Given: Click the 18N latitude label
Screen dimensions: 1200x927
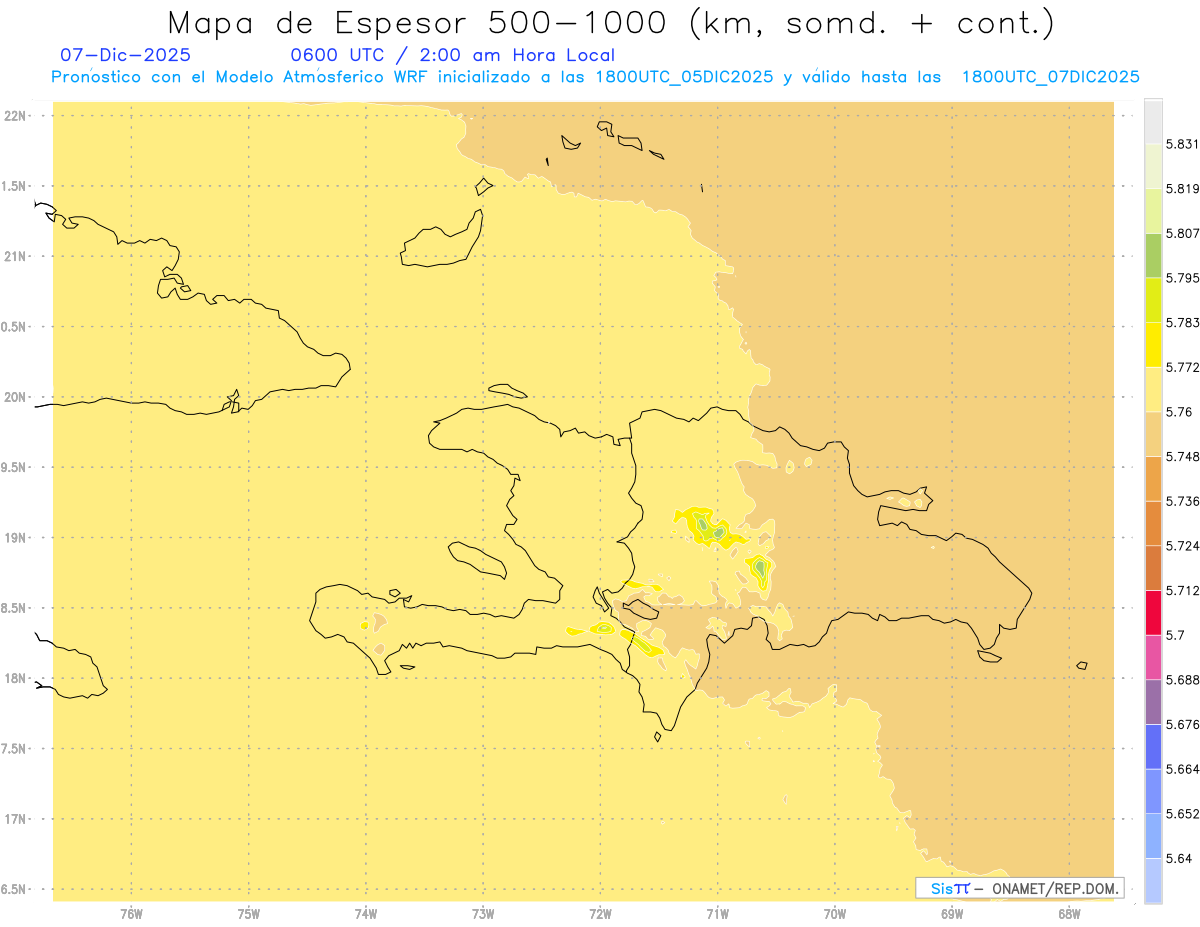Looking at the screenshot, I should [15, 679].
